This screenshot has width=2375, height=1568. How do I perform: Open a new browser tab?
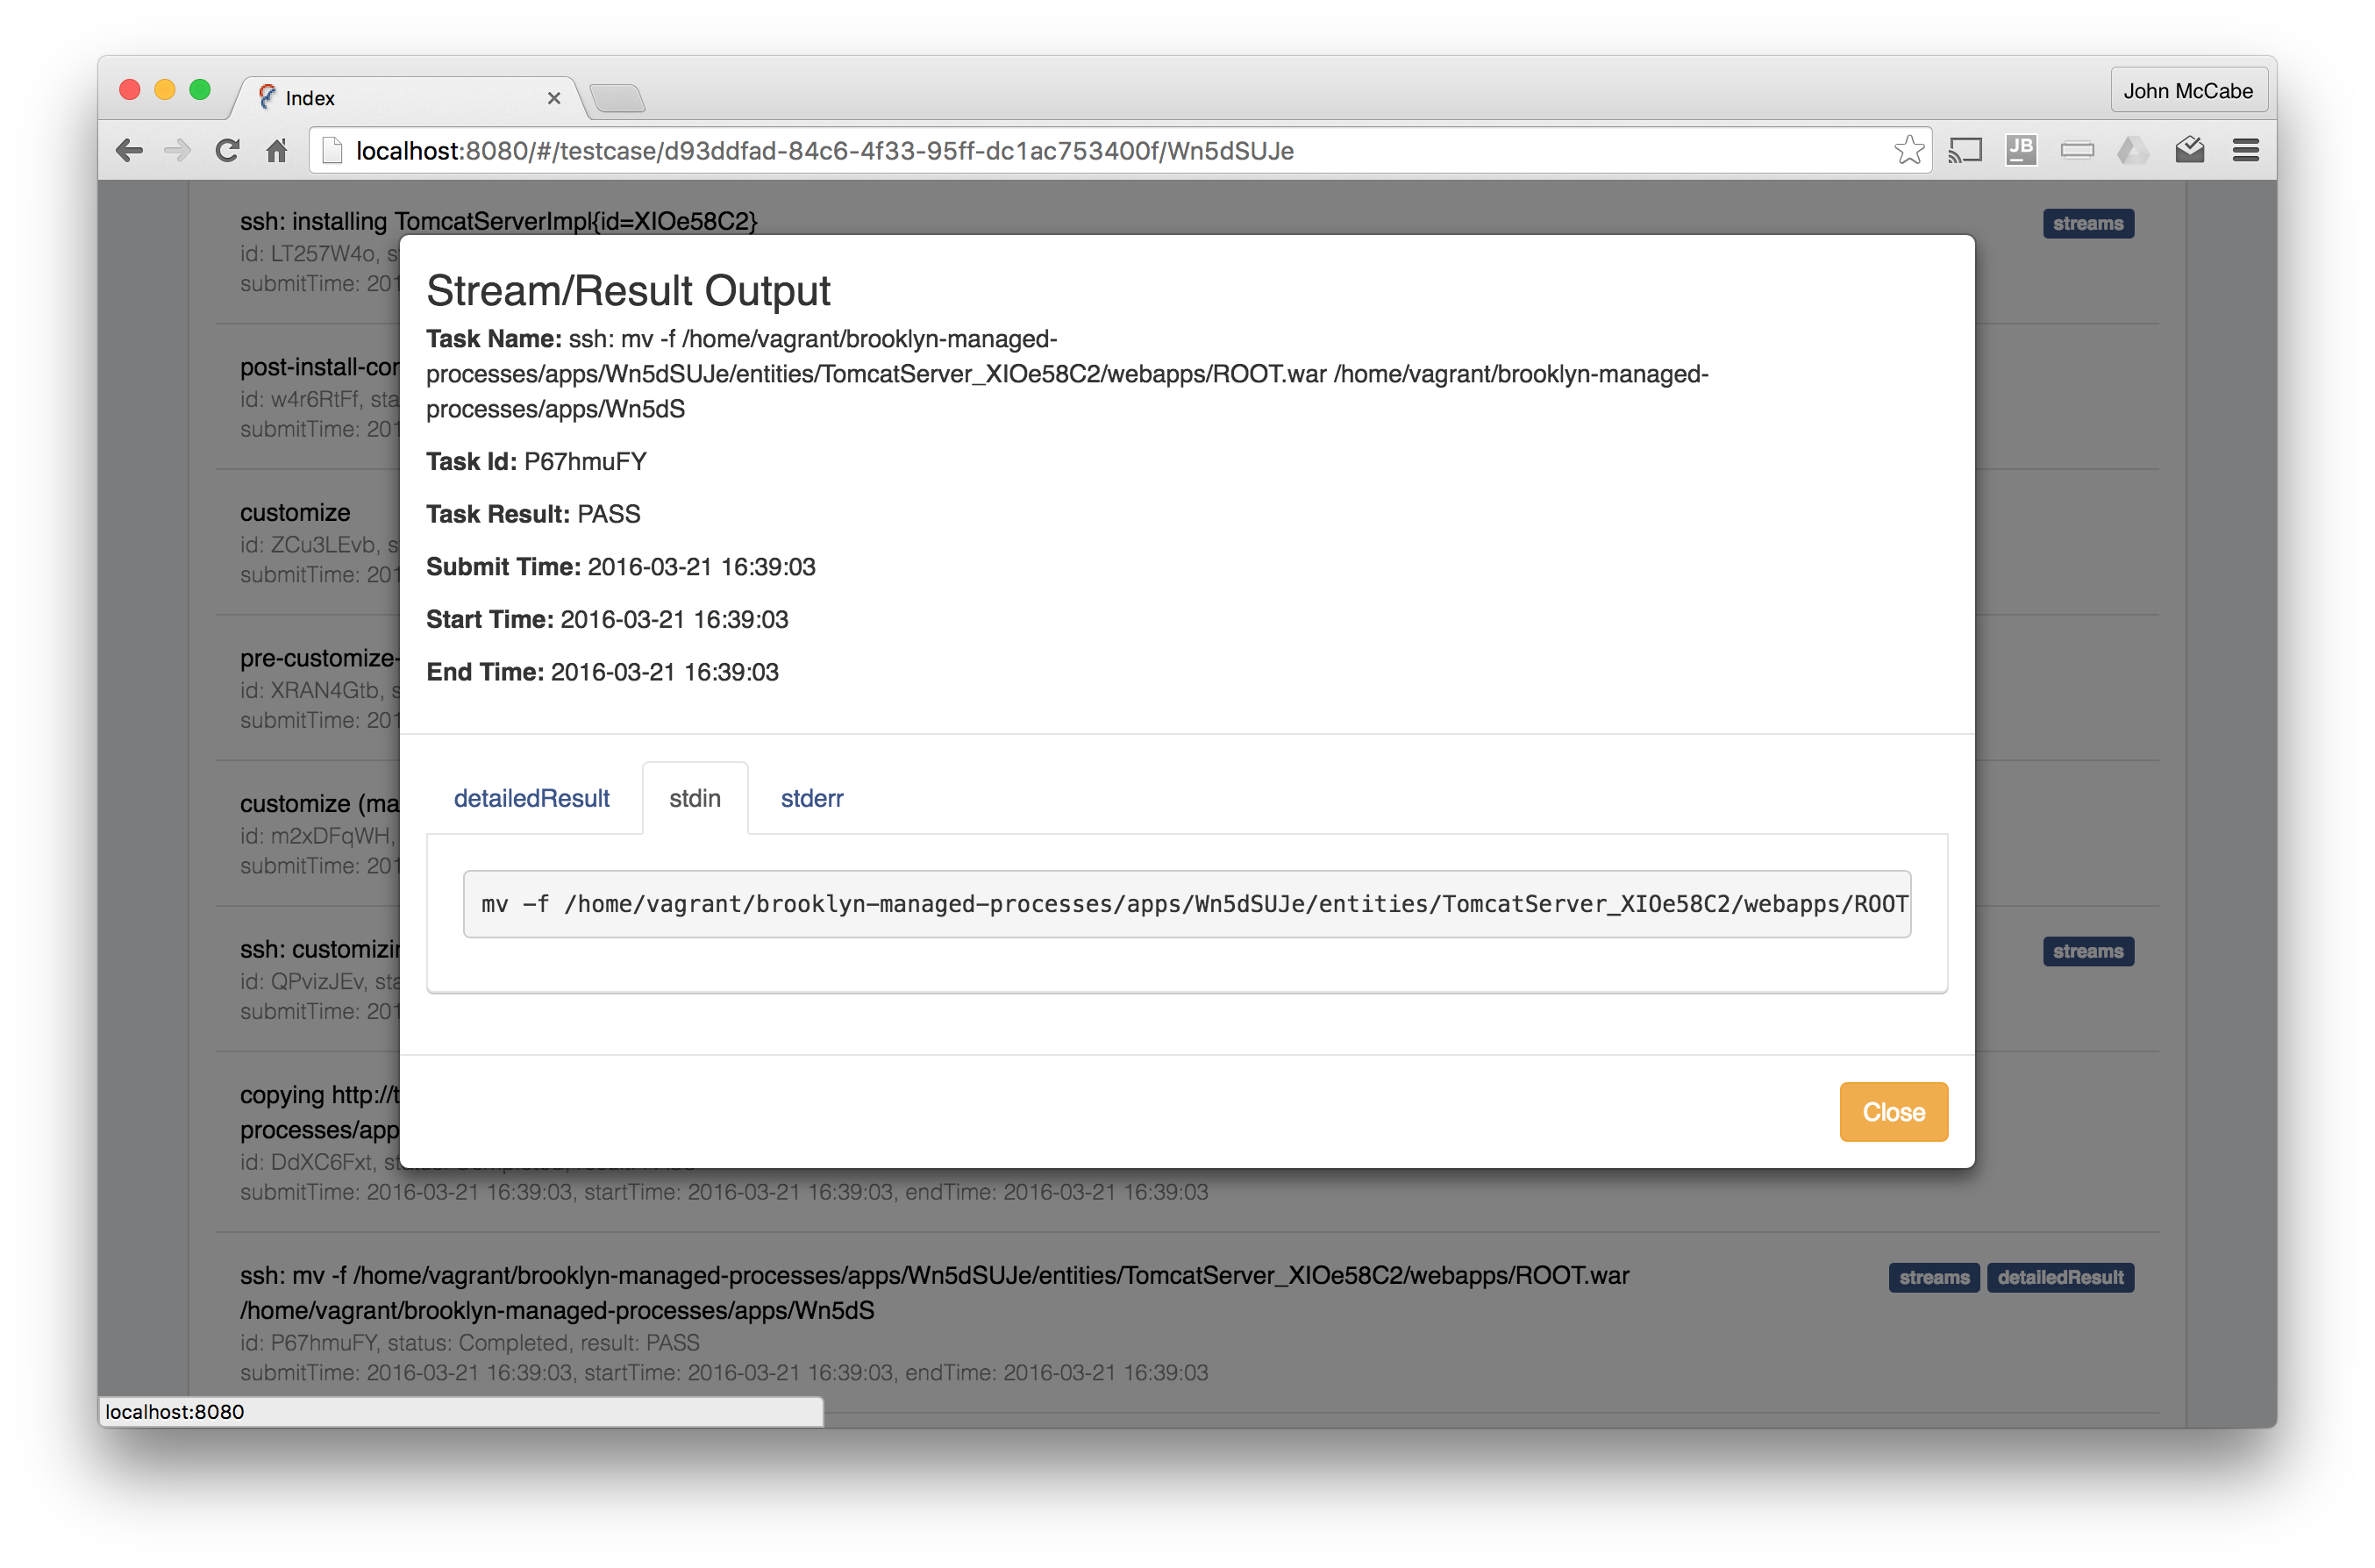(x=617, y=98)
